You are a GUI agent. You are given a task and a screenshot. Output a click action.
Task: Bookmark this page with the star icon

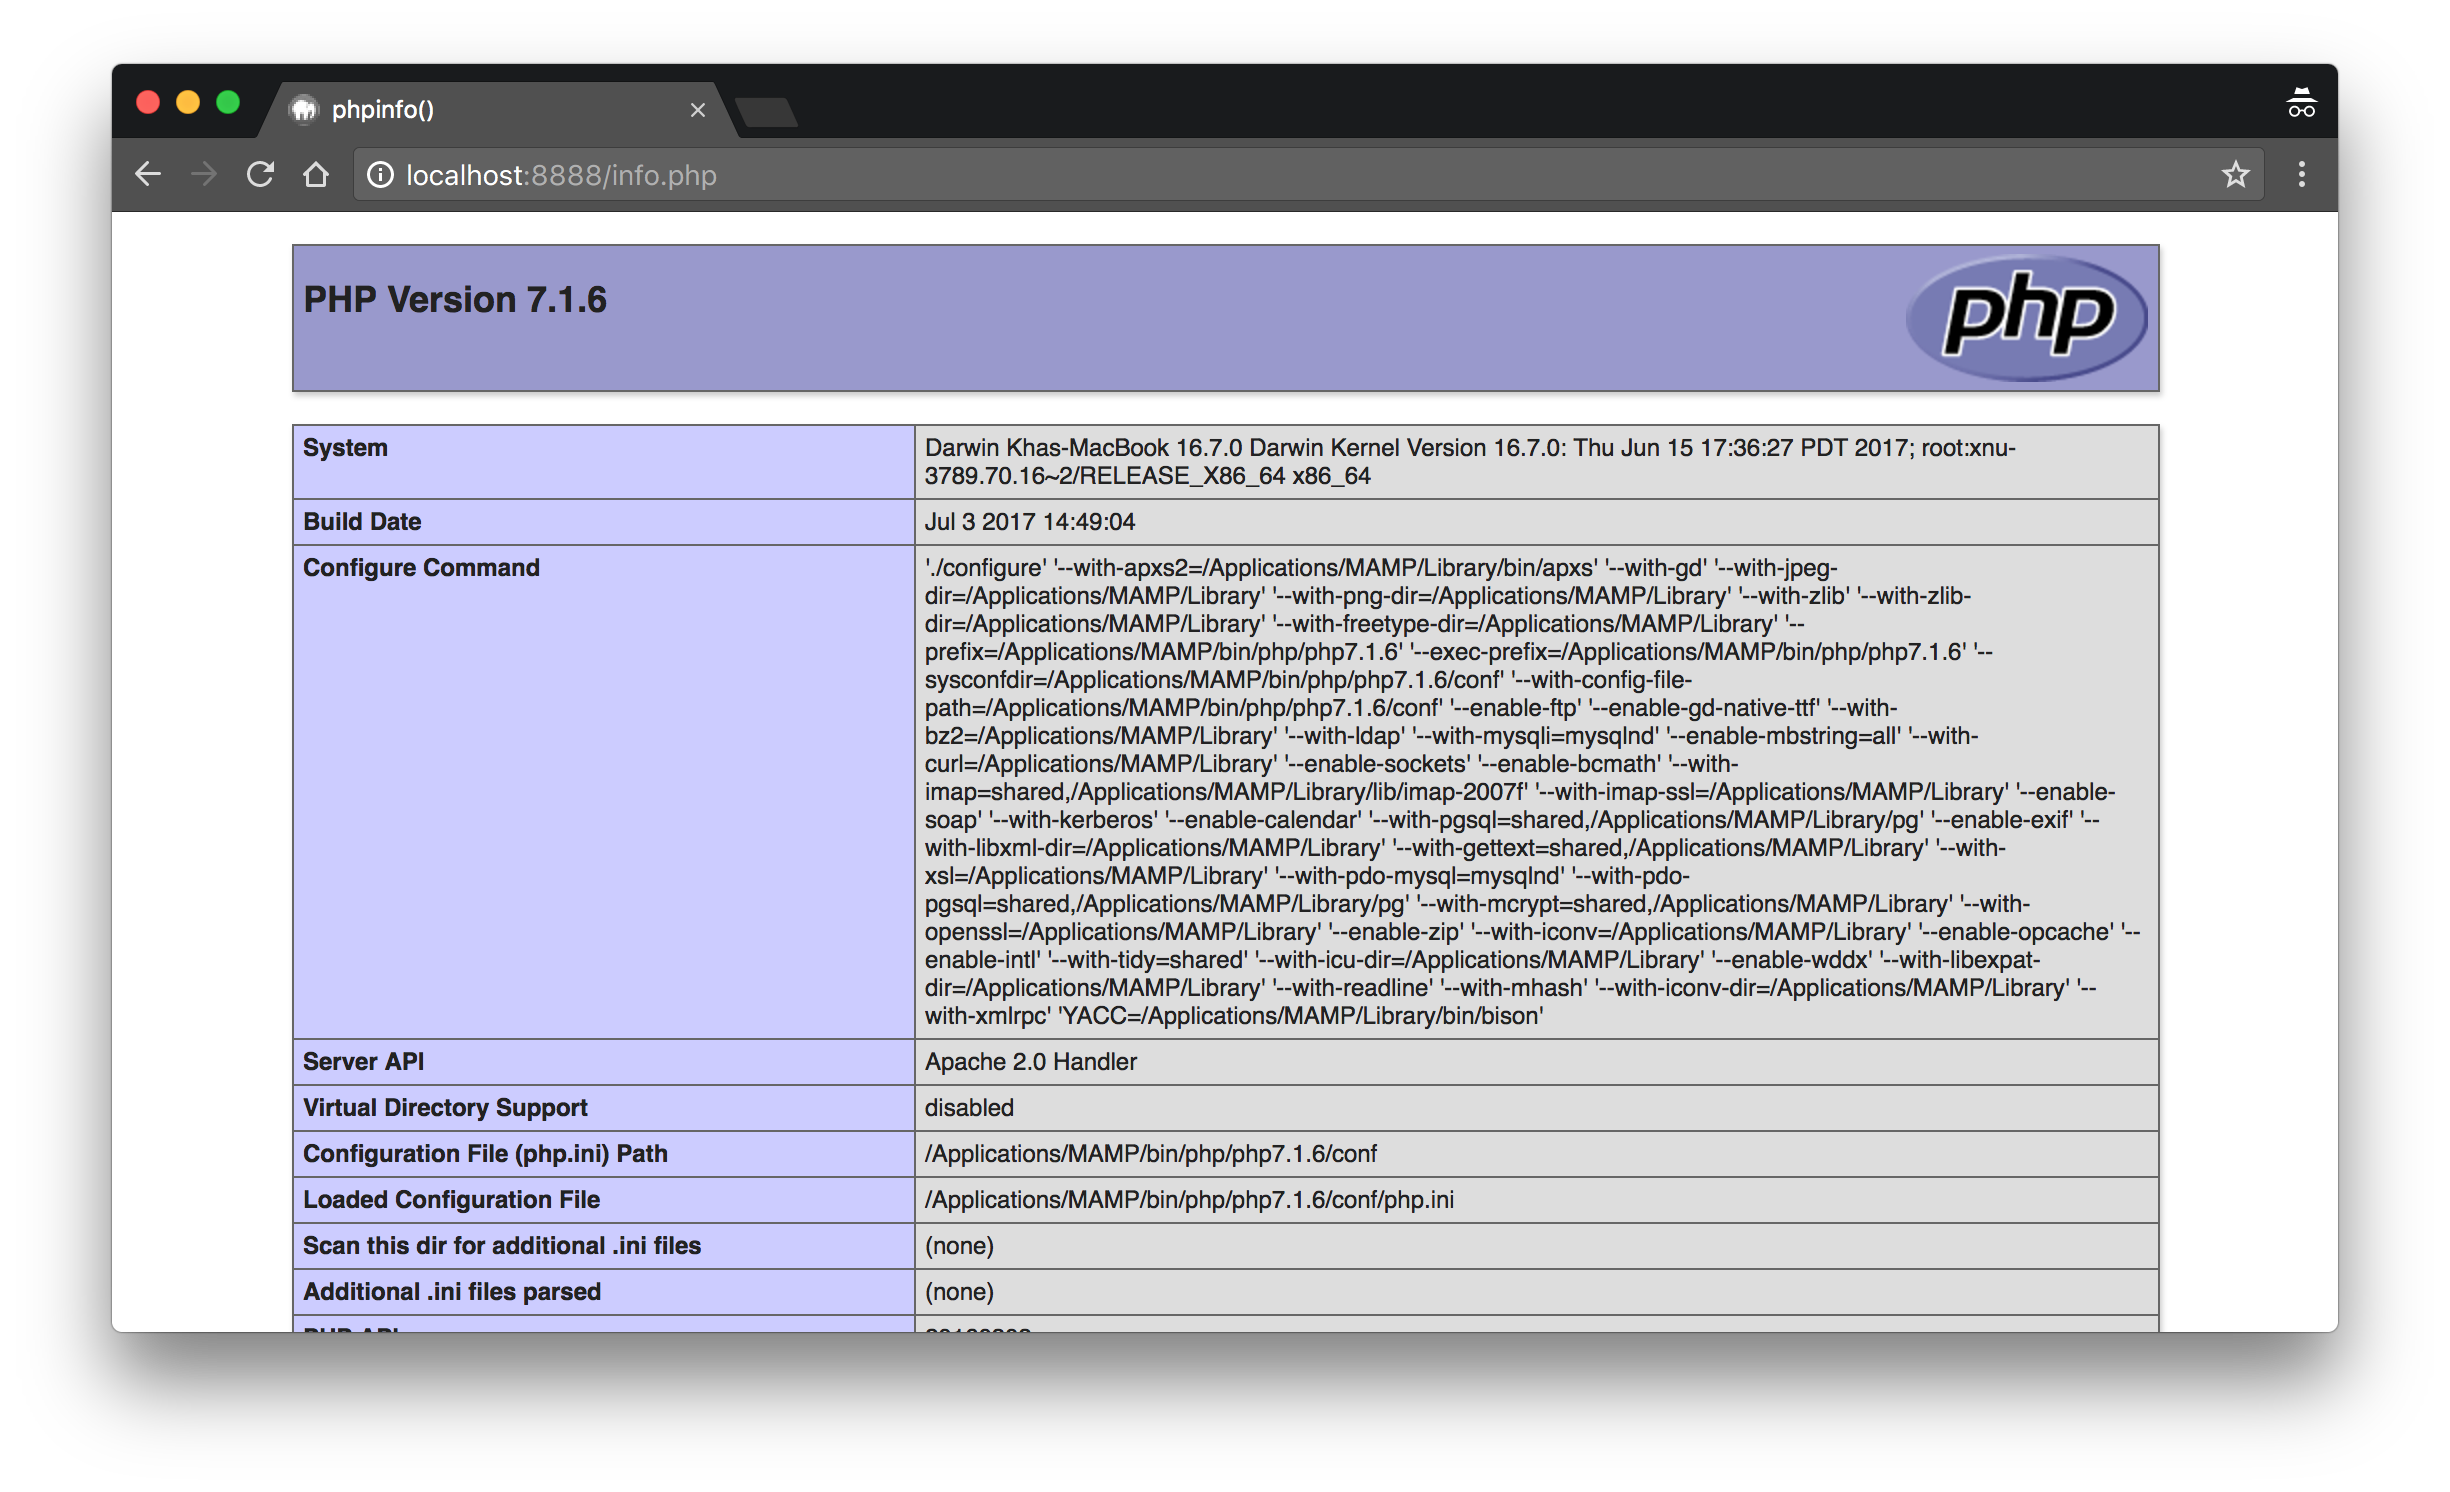point(2235,175)
